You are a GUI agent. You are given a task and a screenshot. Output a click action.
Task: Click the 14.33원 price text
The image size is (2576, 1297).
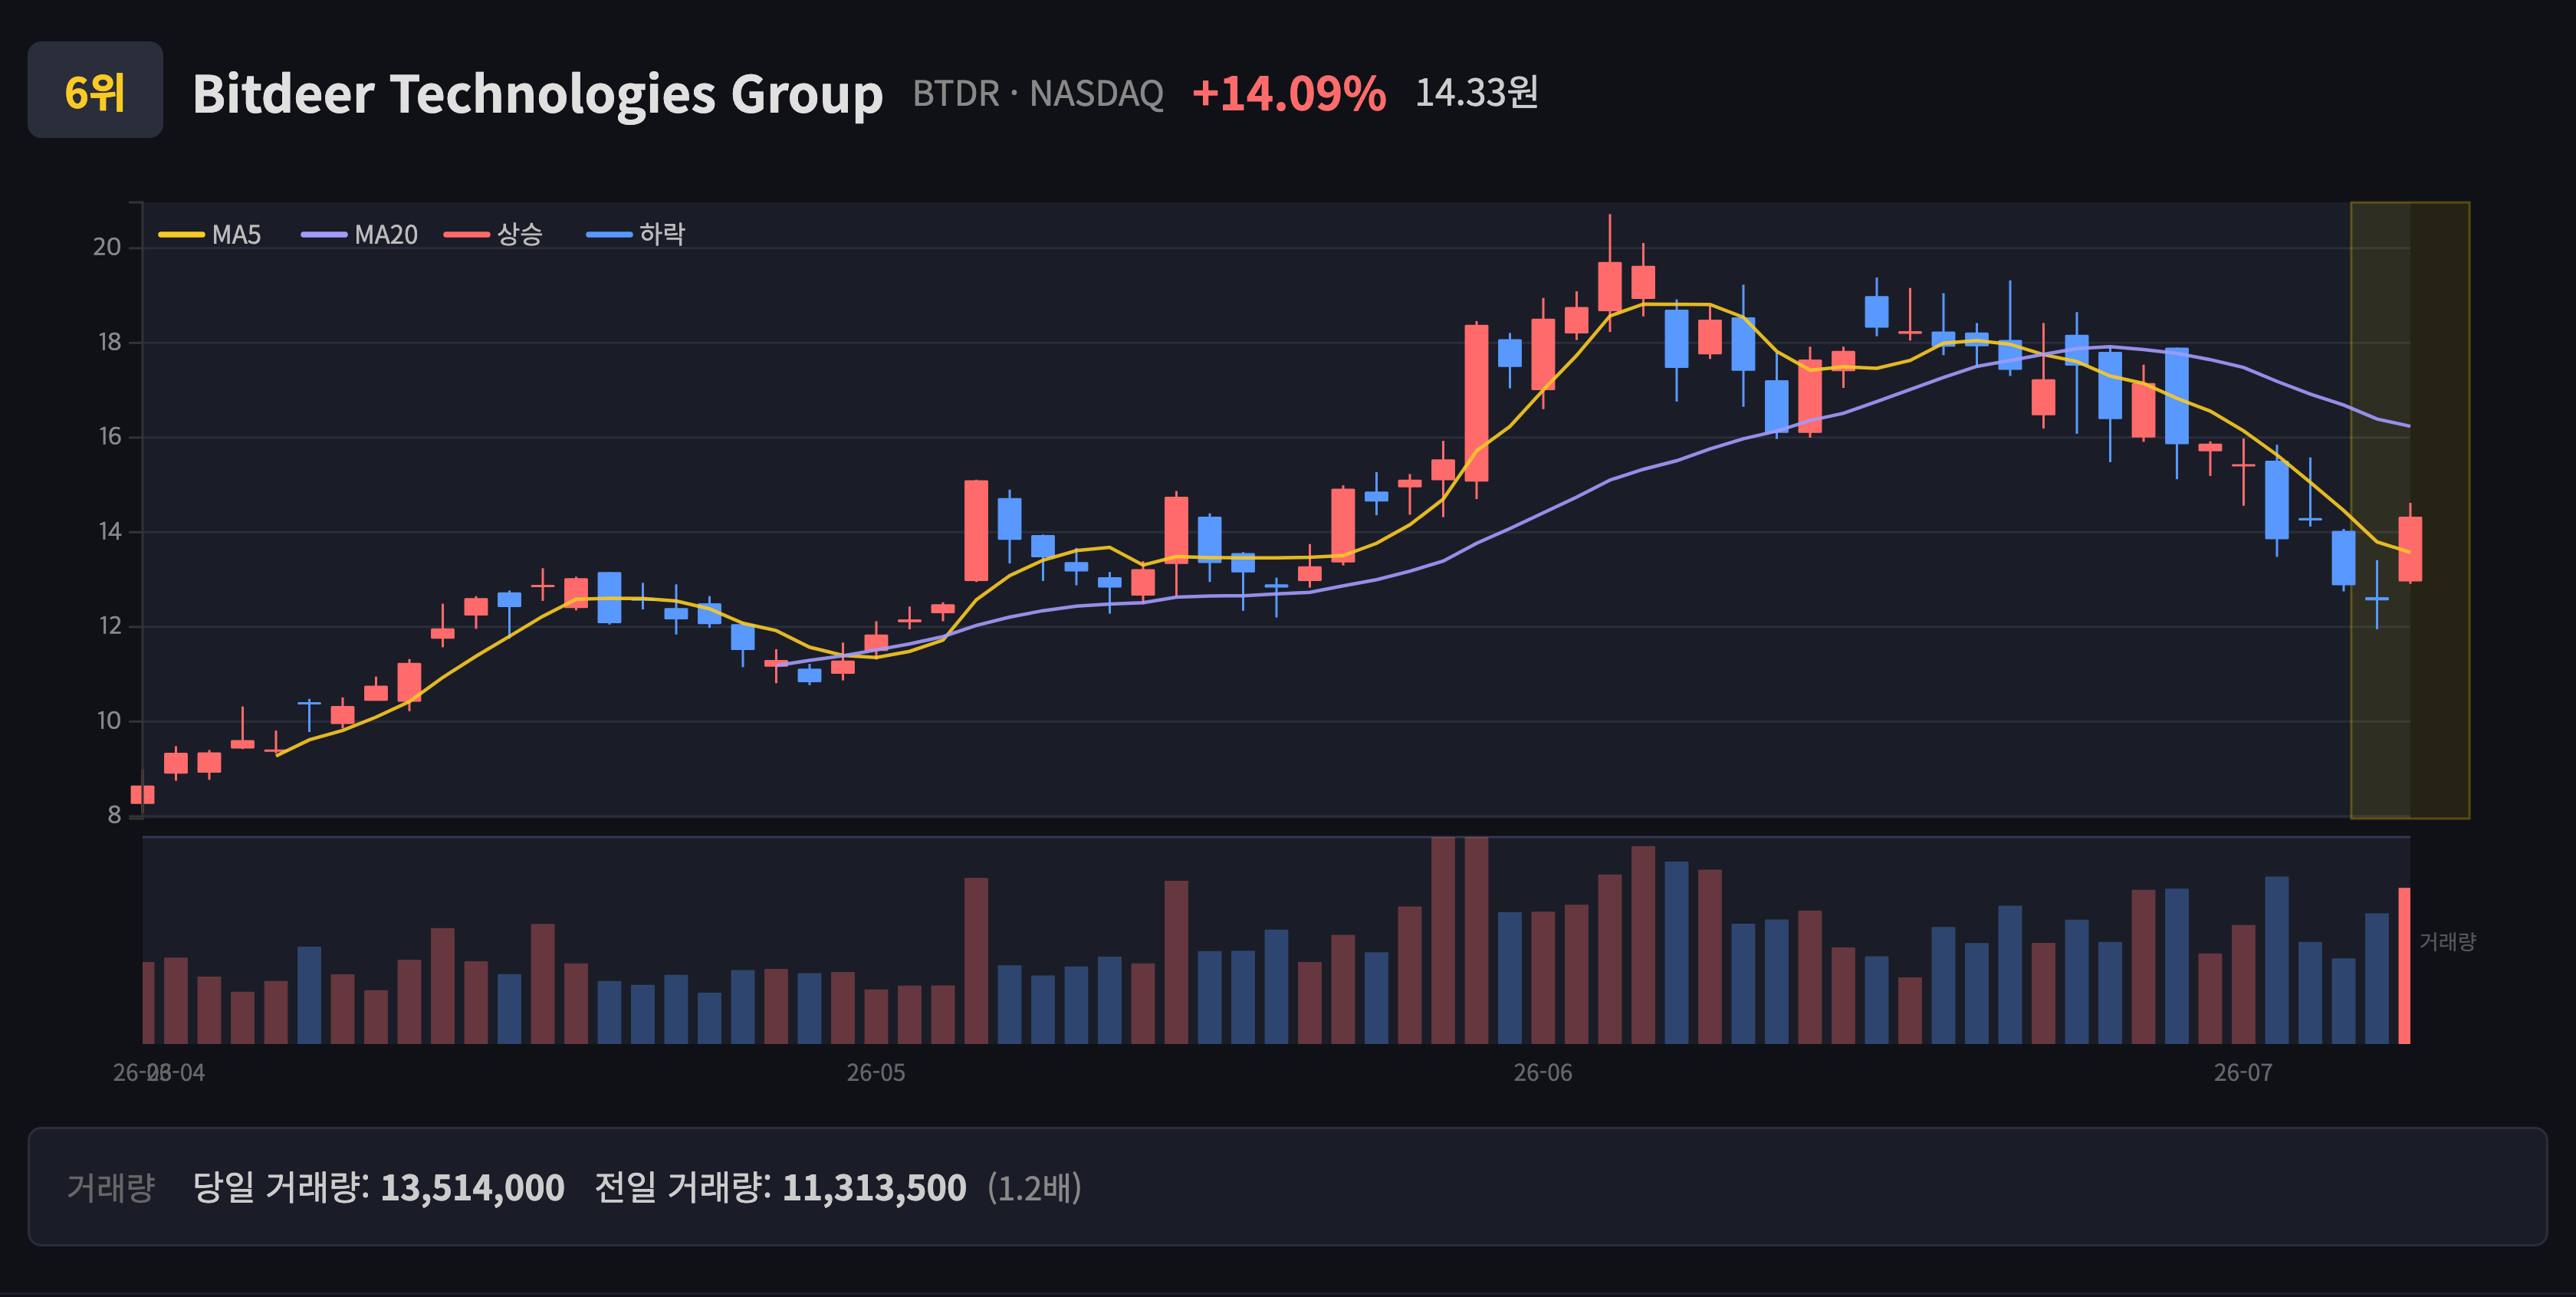(1476, 92)
